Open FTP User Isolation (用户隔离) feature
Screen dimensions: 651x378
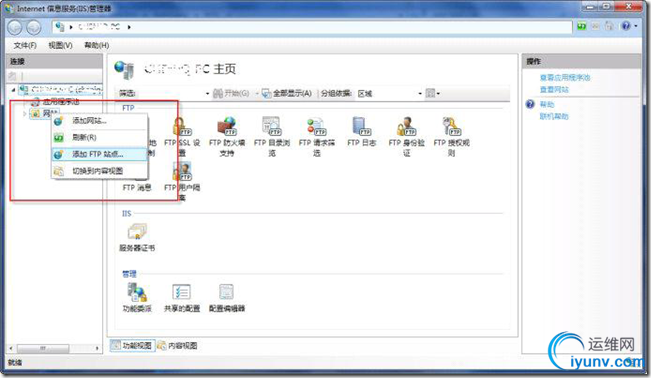[x=182, y=181]
